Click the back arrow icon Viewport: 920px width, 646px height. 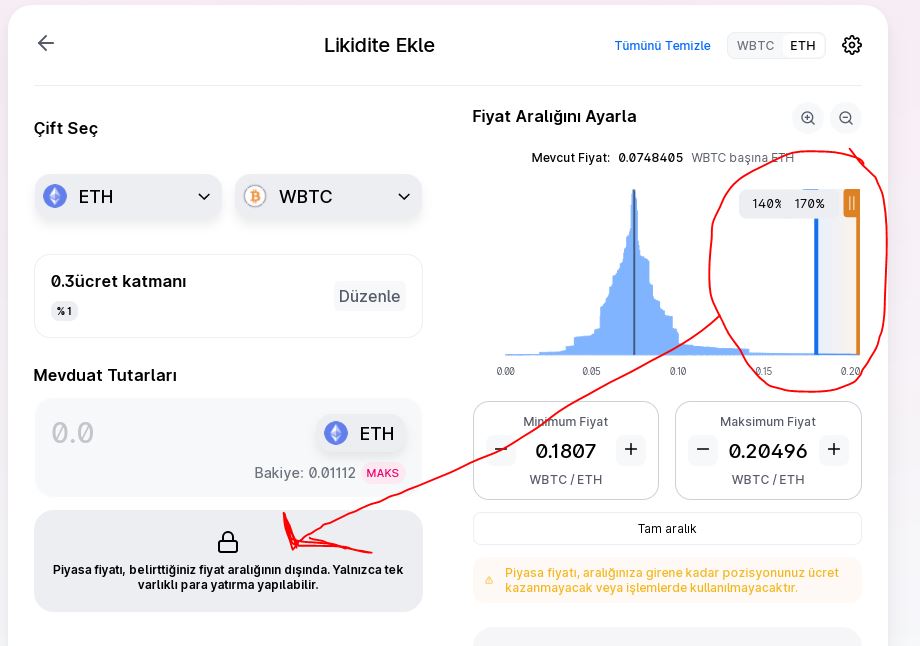[45, 43]
